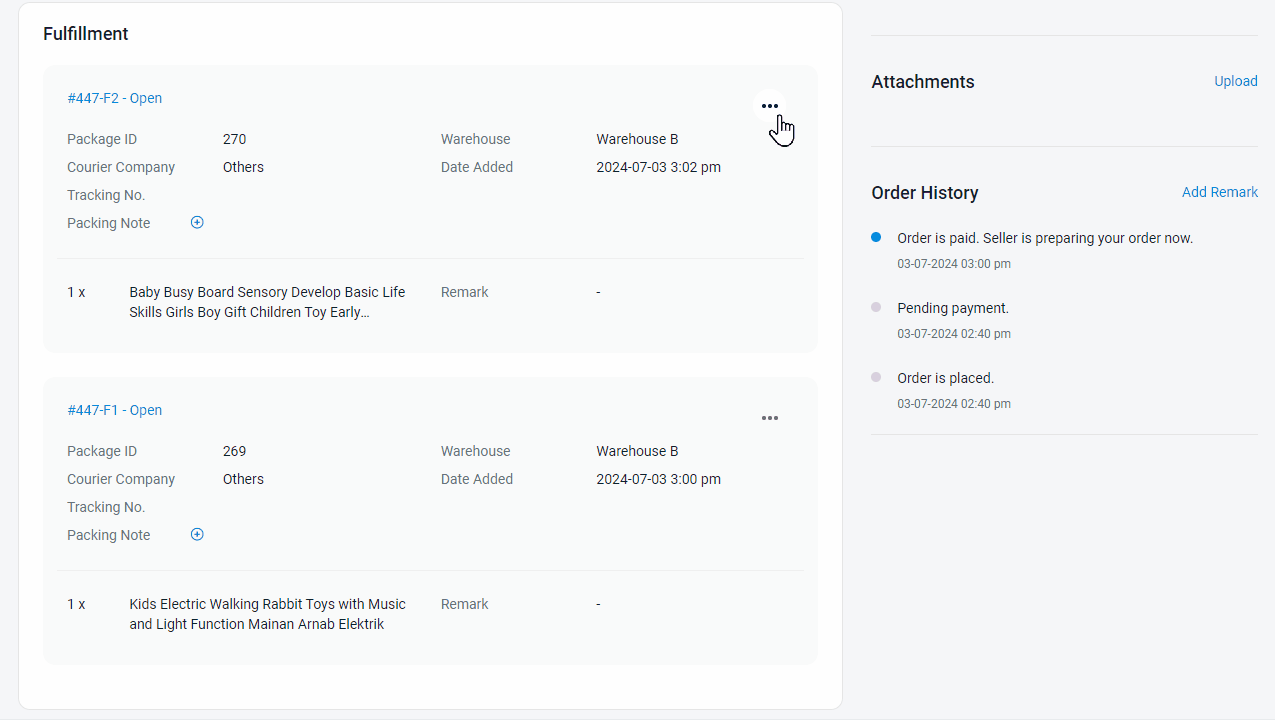This screenshot has height=720, width=1275.
Task: Click the Package ID value 270
Action: [234, 139]
